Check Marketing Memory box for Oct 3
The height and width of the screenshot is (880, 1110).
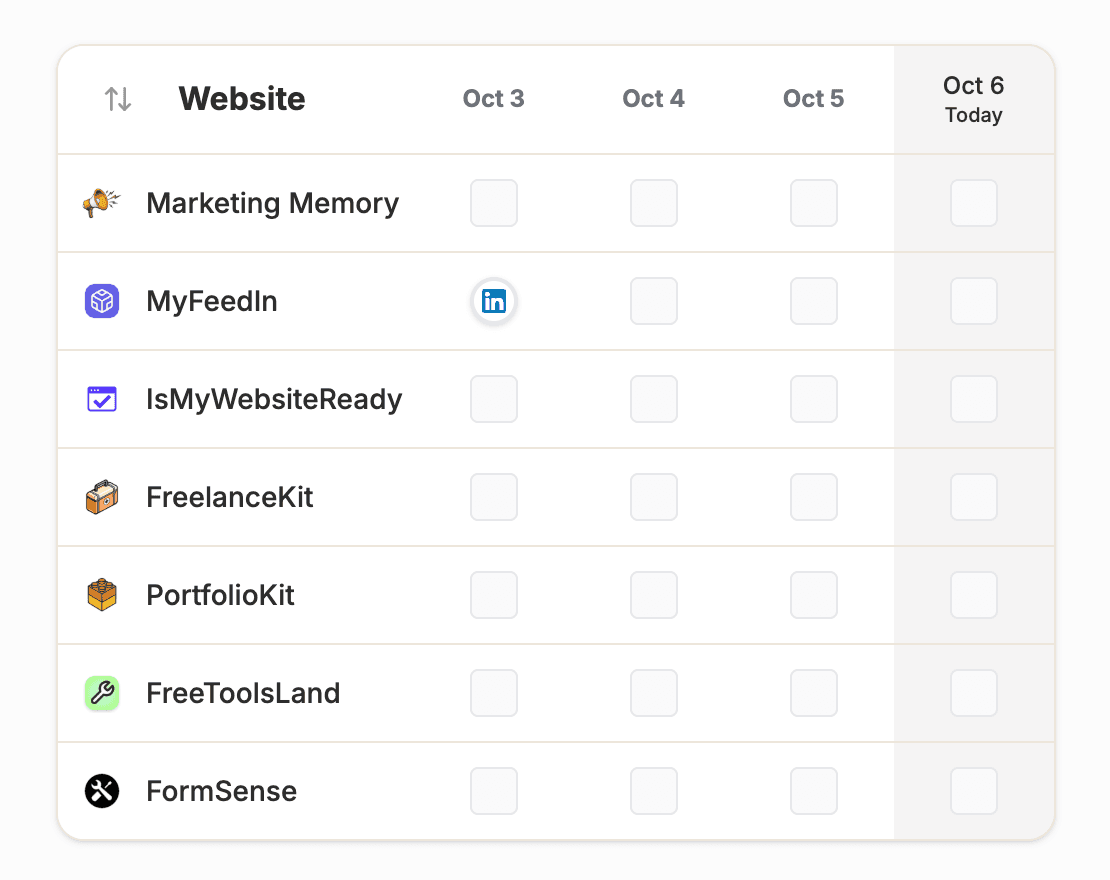click(x=494, y=203)
